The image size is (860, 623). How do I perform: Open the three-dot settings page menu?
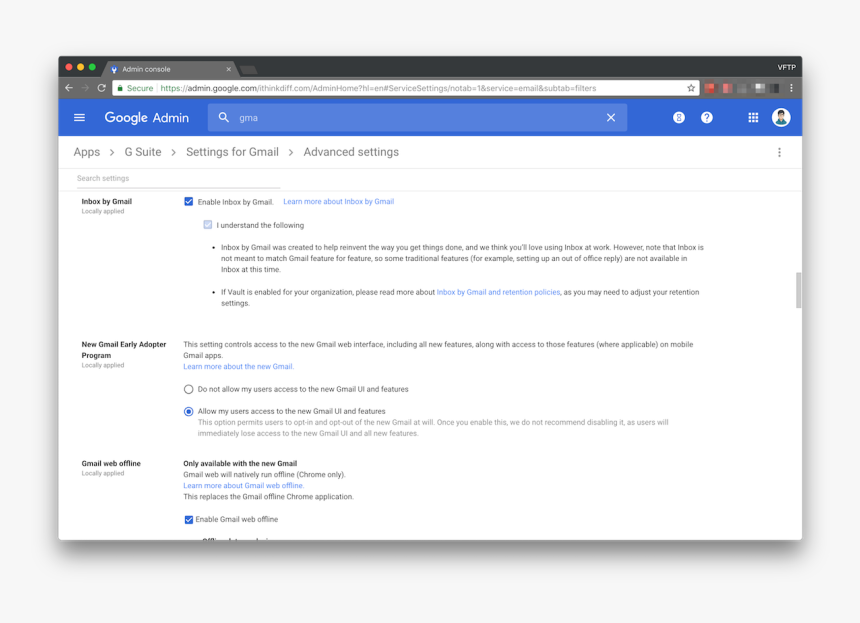click(x=779, y=152)
